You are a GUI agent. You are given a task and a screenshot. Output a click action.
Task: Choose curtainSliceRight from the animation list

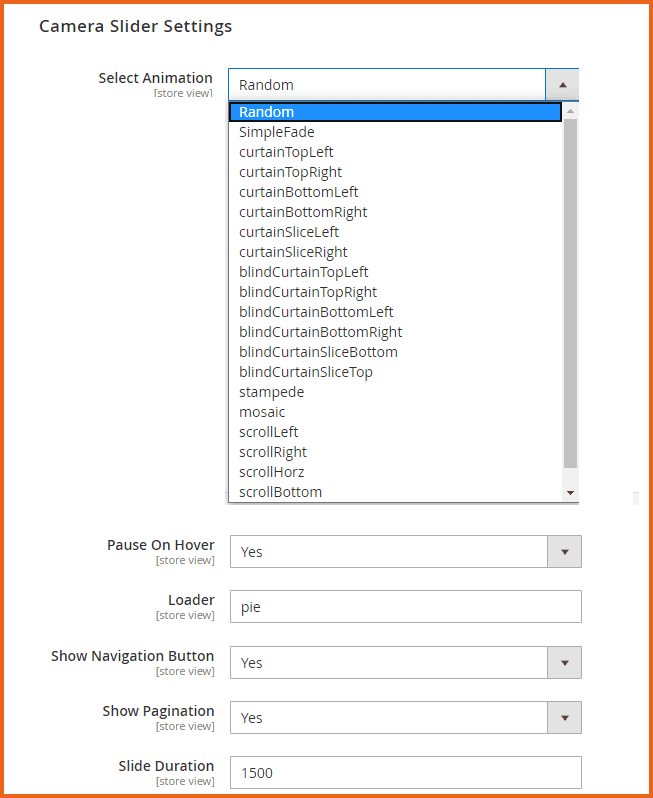pyautogui.click(x=293, y=252)
